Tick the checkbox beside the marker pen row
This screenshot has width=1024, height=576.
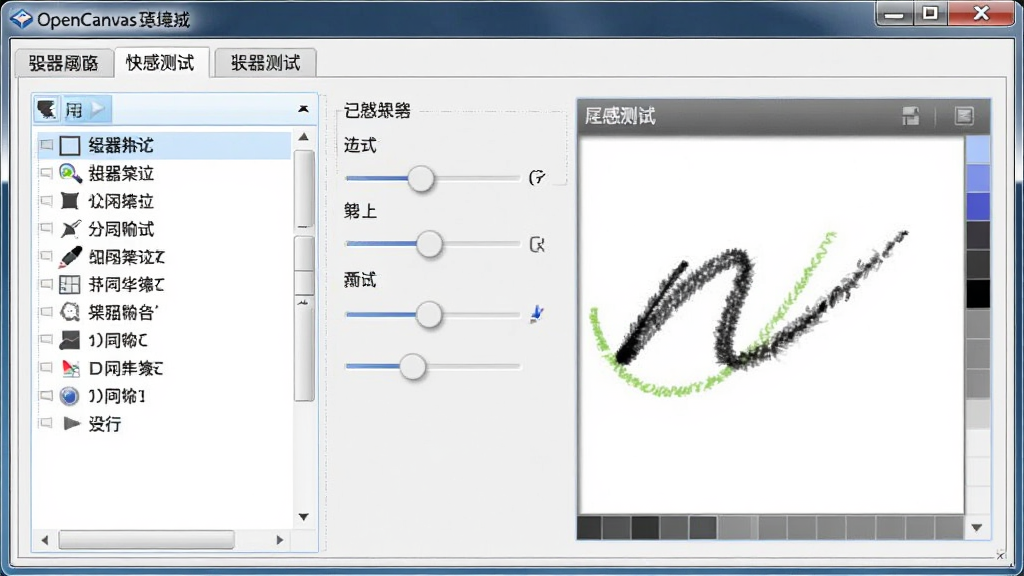(46, 257)
